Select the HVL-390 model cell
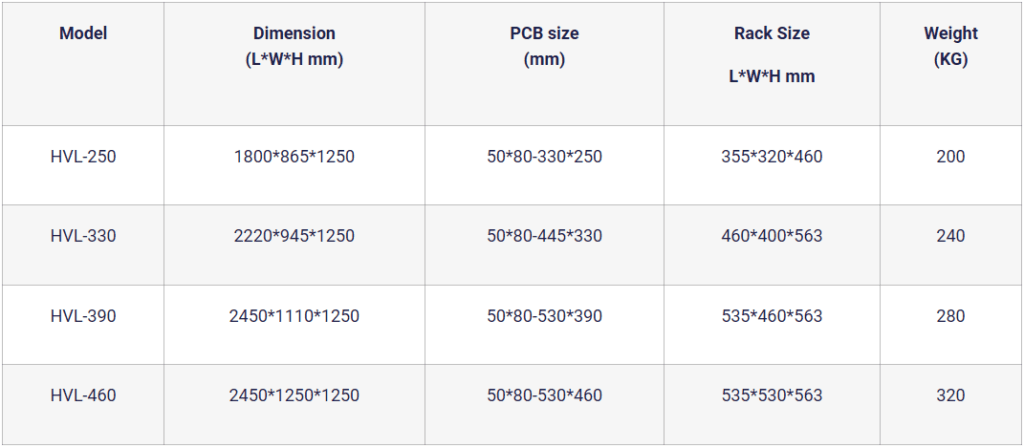This screenshot has height=448, width=1024. [x=83, y=316]
